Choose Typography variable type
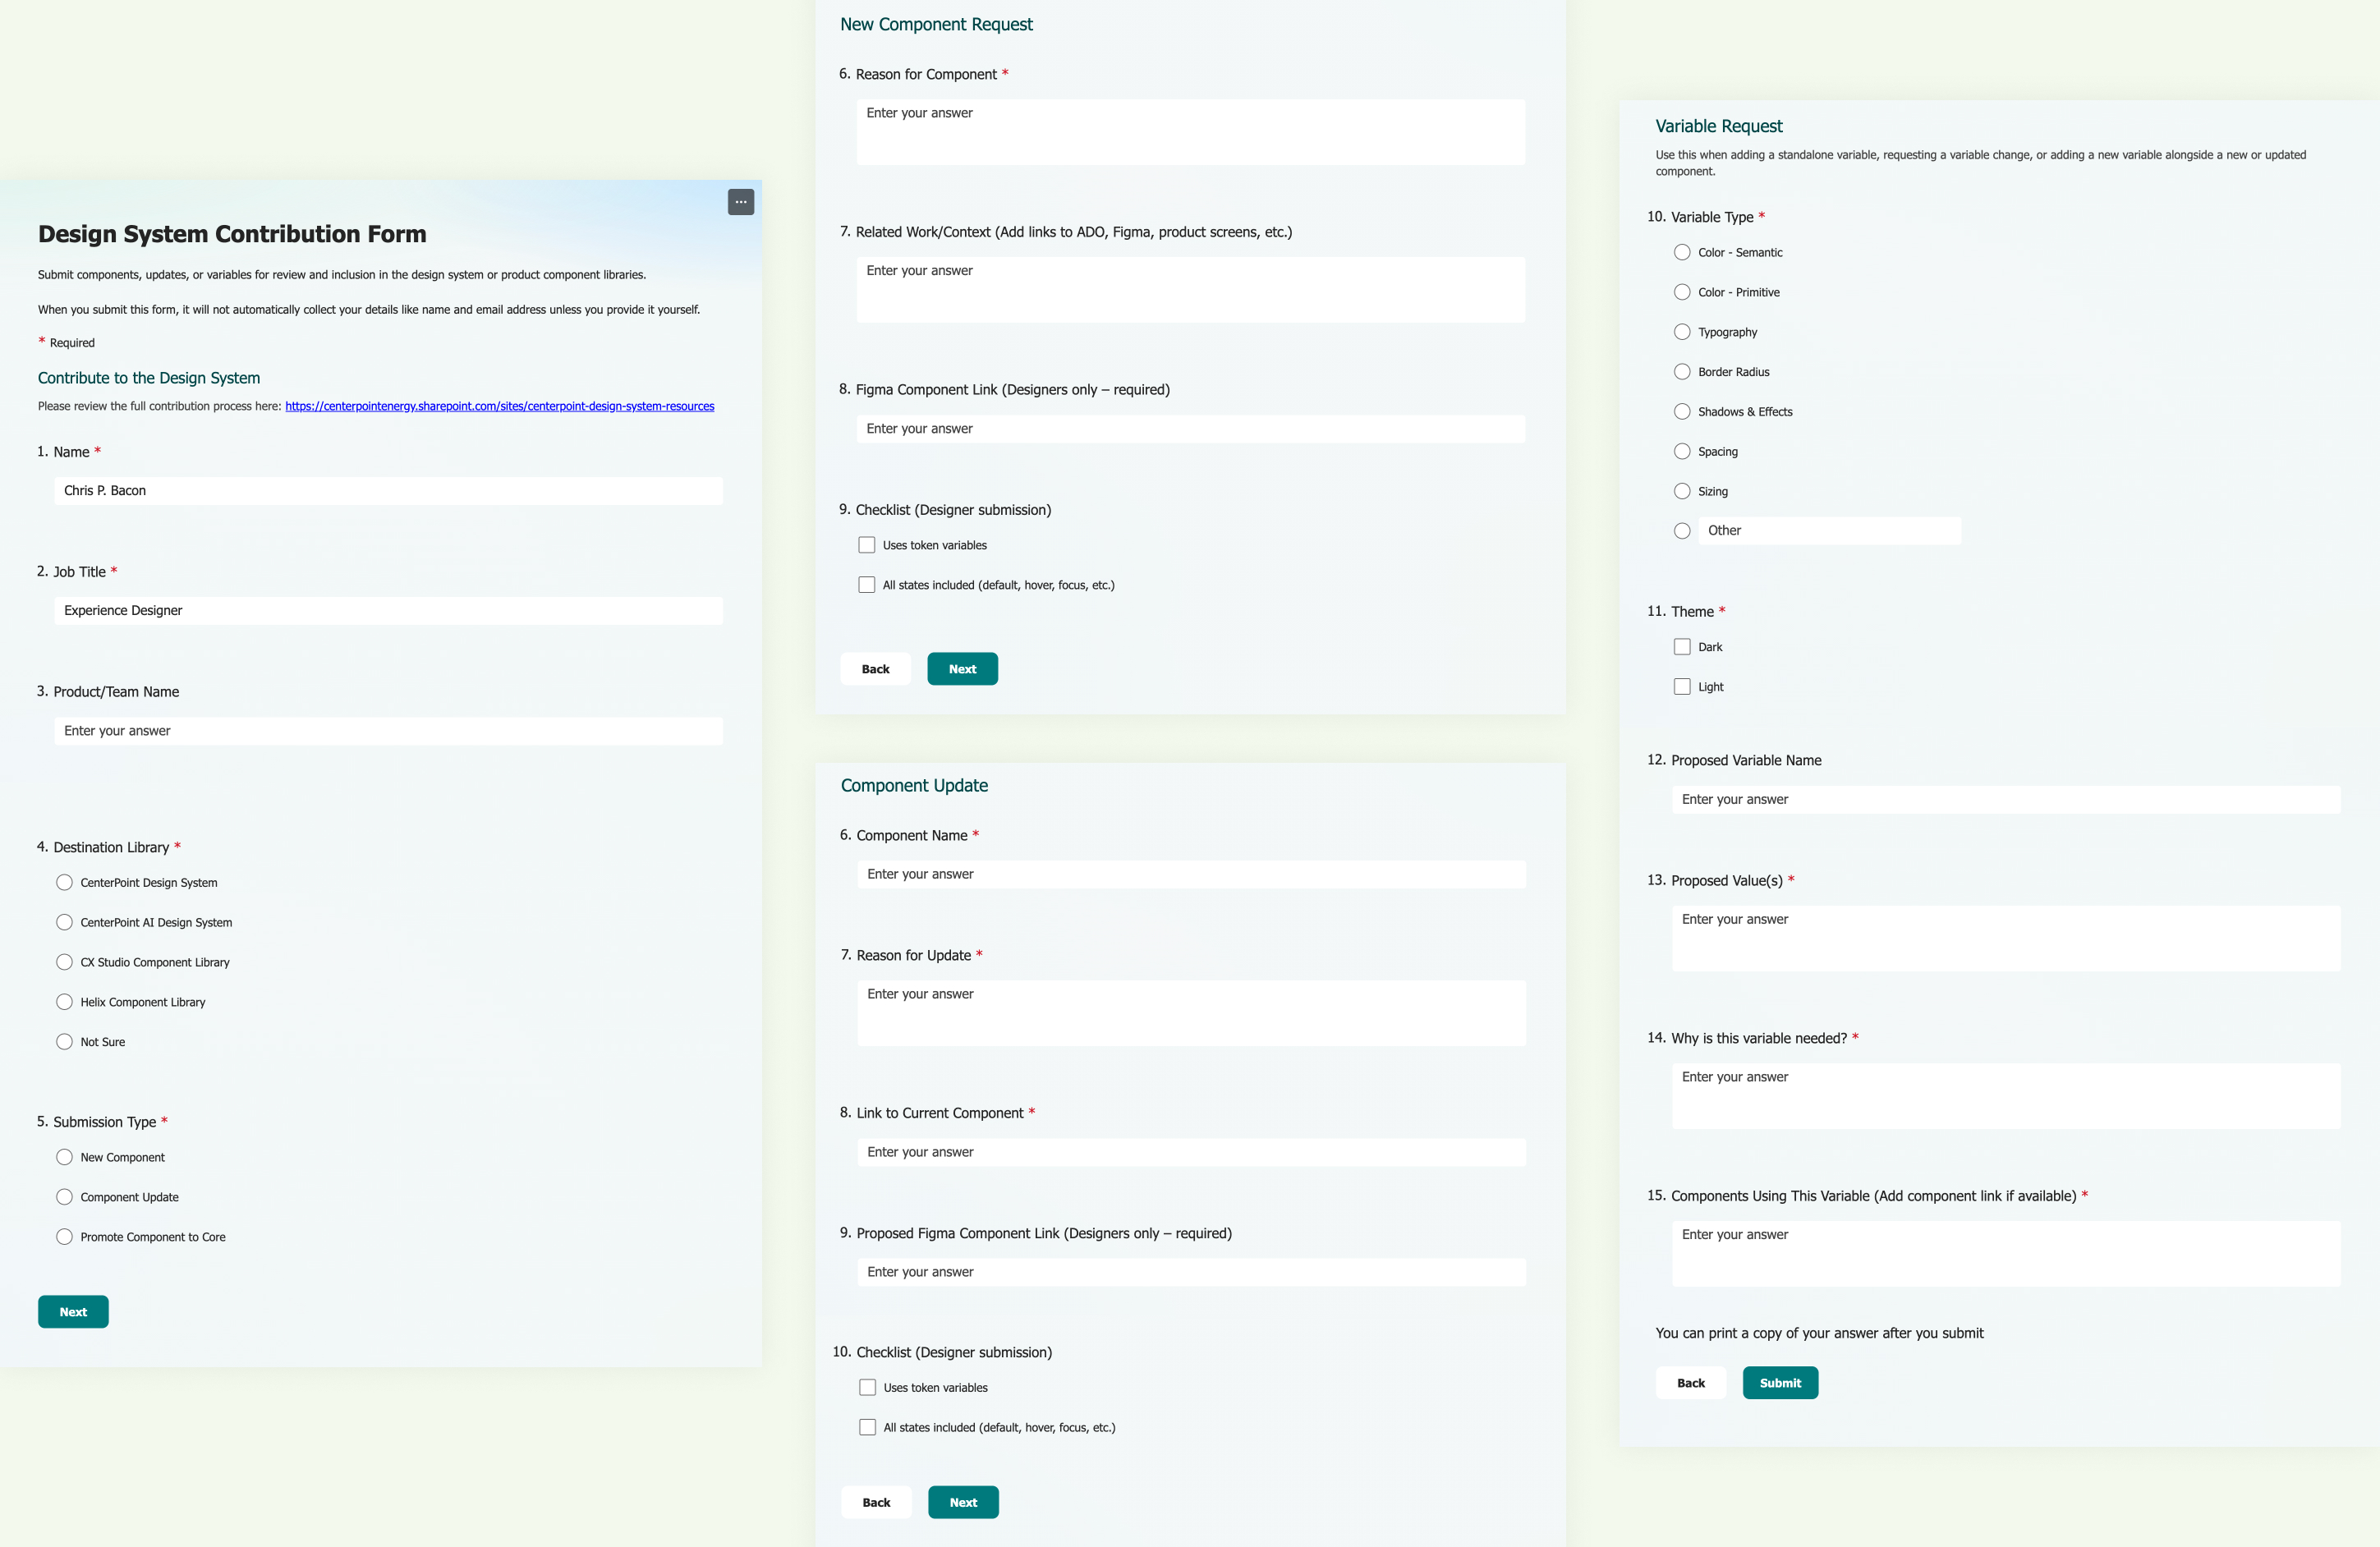 click(x=1683, y=332)
